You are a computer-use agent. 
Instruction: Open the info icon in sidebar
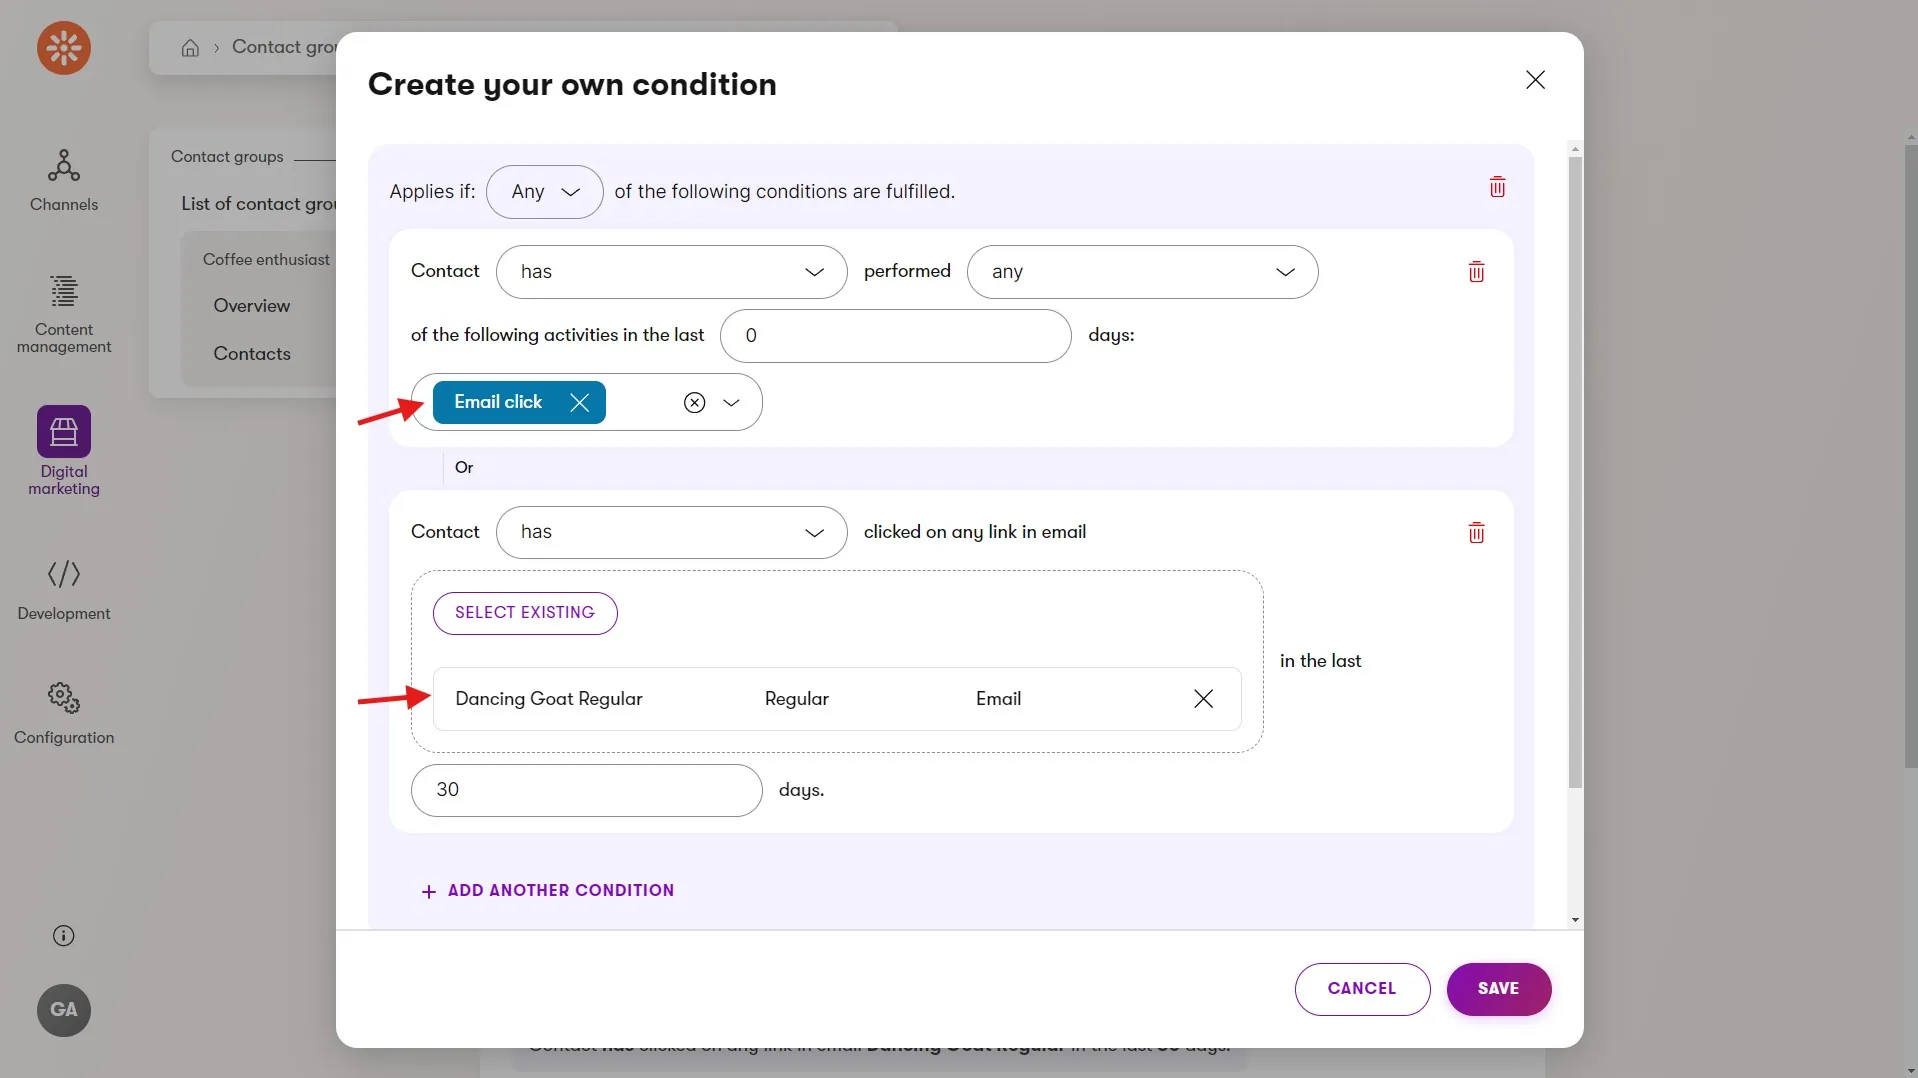(63, 936)
